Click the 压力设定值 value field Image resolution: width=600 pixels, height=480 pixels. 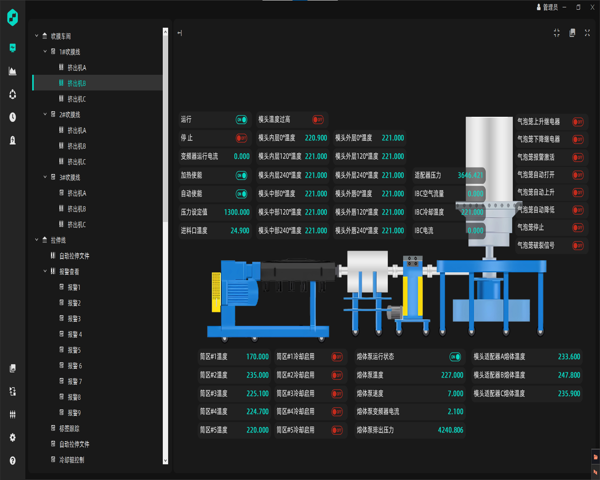[236, 212]
